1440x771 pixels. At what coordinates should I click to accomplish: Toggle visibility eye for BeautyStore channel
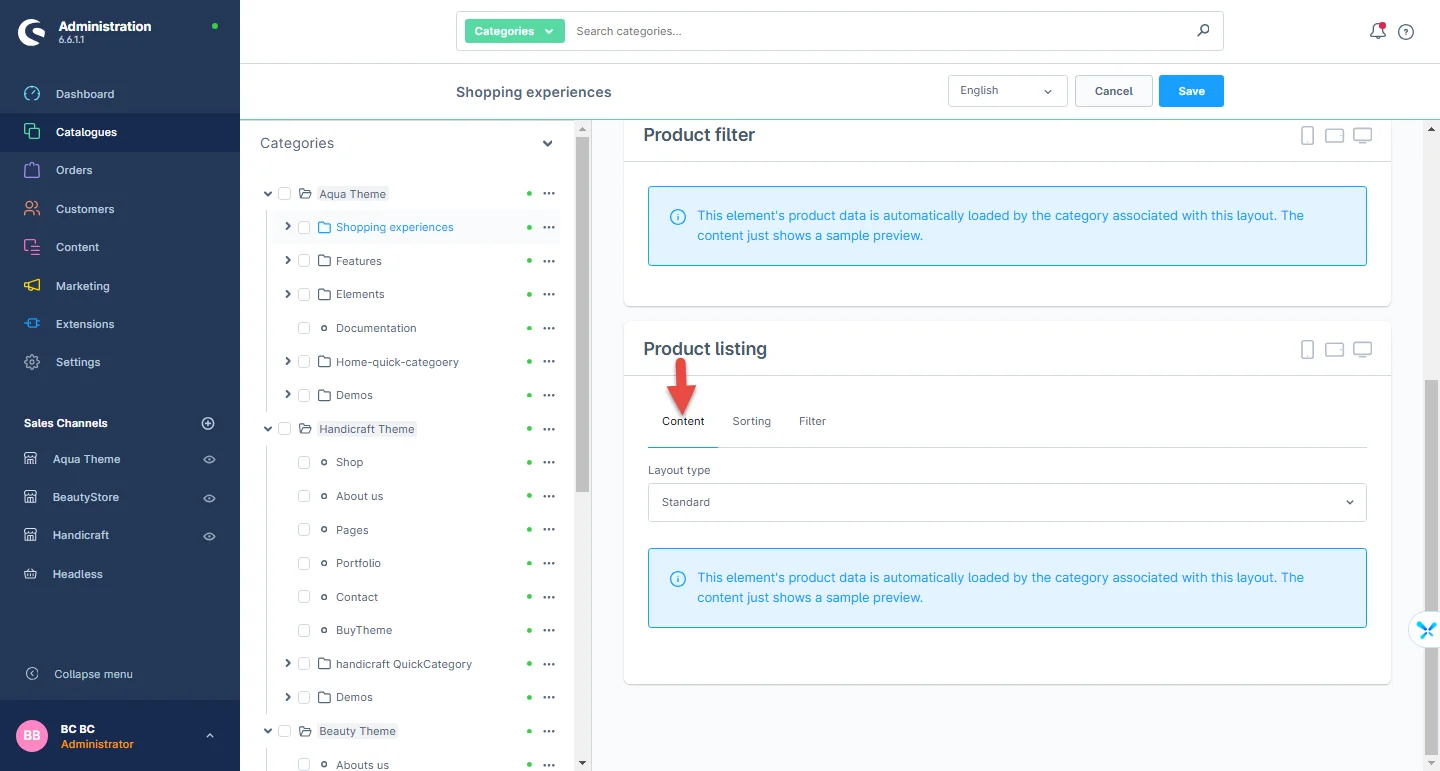[209, 498]
